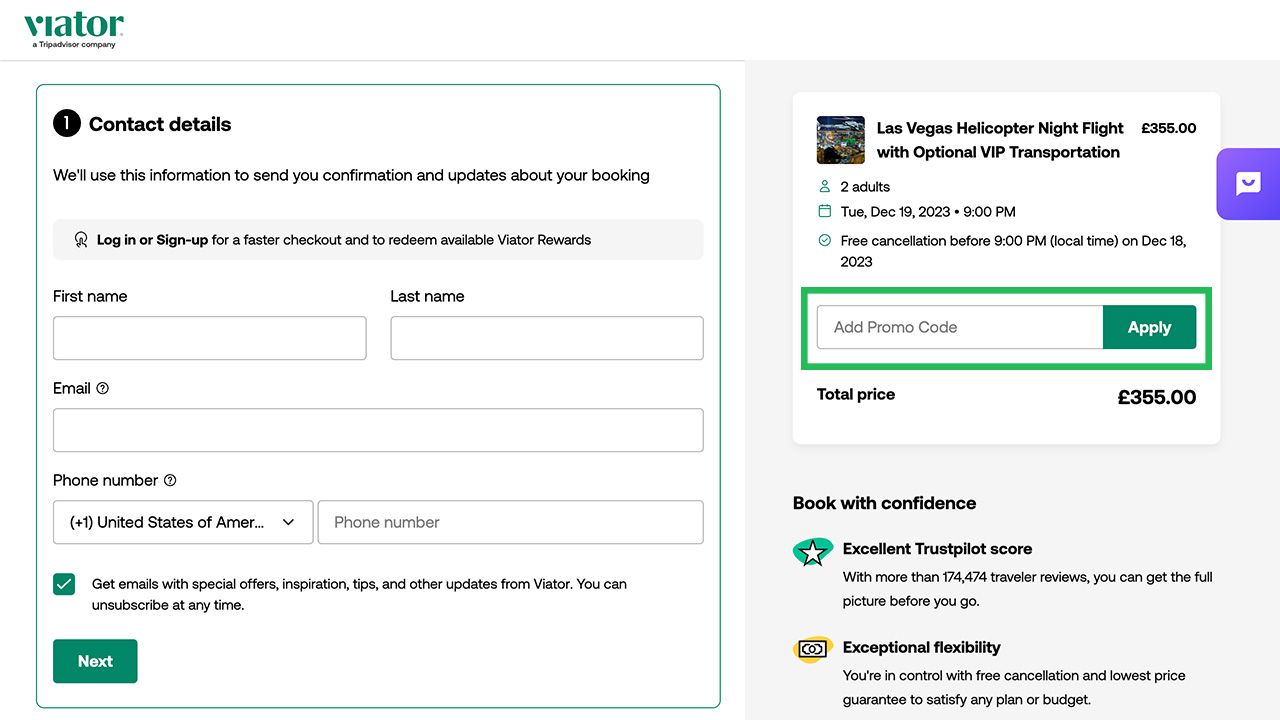Click the rewards icon beside Log in
This screenshot has height=720, width=1280.
(x=81, y=240)
